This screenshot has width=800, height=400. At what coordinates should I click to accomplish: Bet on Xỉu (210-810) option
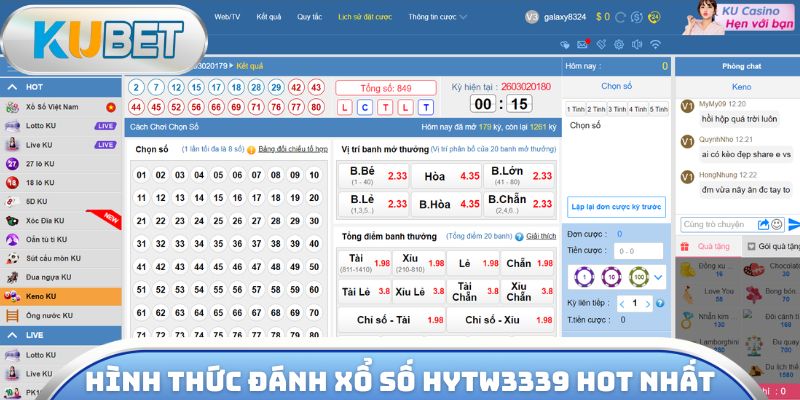419,263
